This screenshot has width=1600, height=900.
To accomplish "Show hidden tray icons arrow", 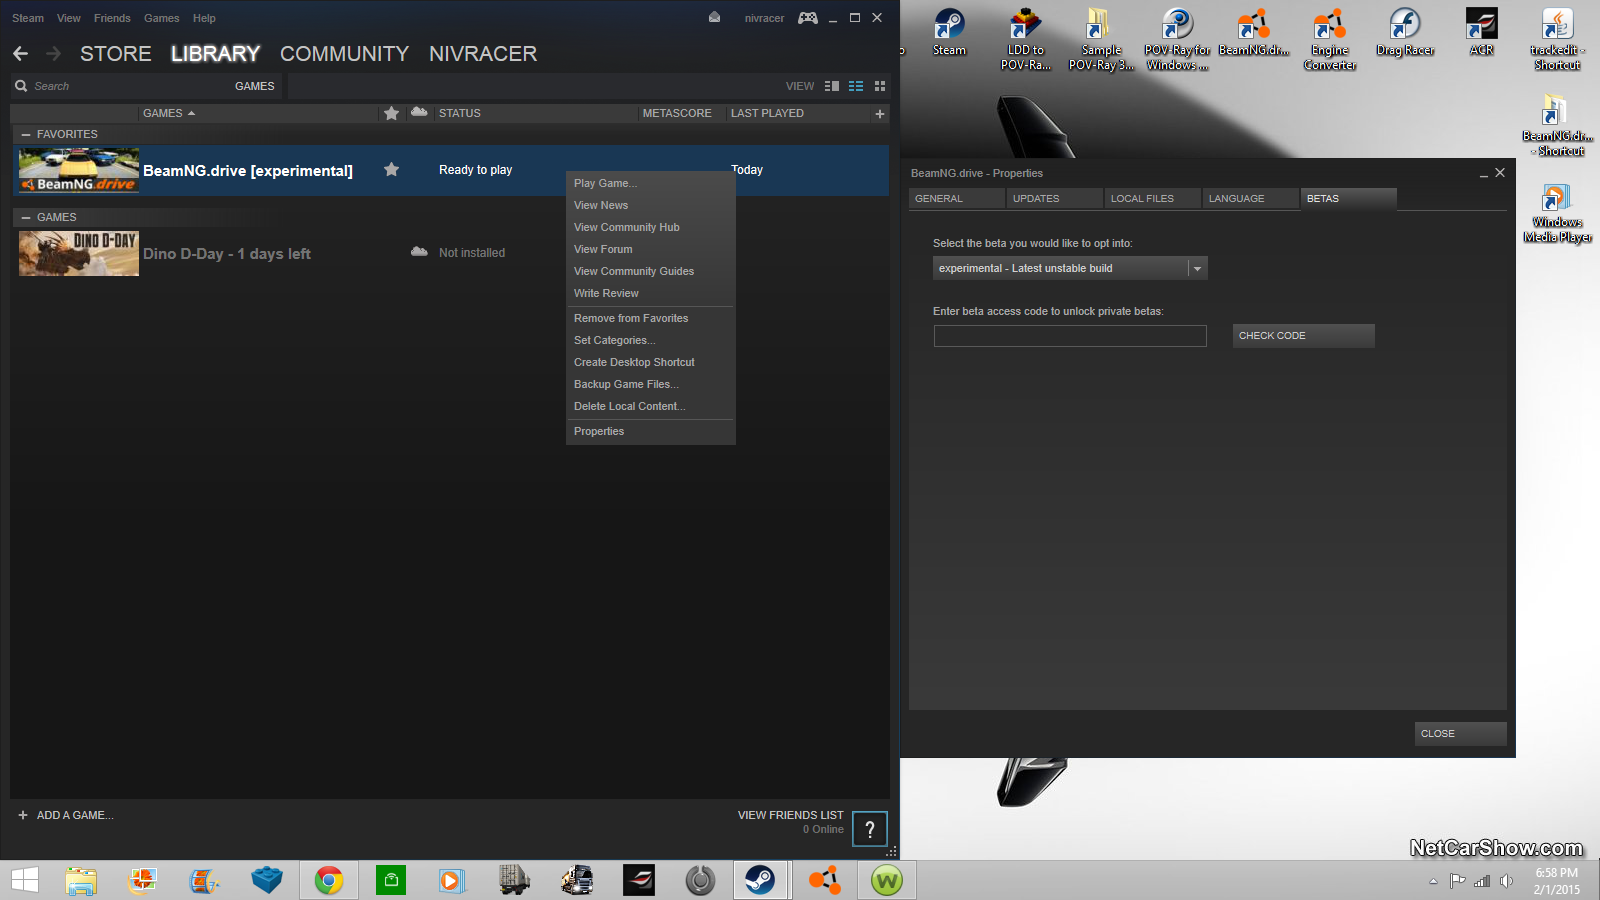I will coord(1433,881).
